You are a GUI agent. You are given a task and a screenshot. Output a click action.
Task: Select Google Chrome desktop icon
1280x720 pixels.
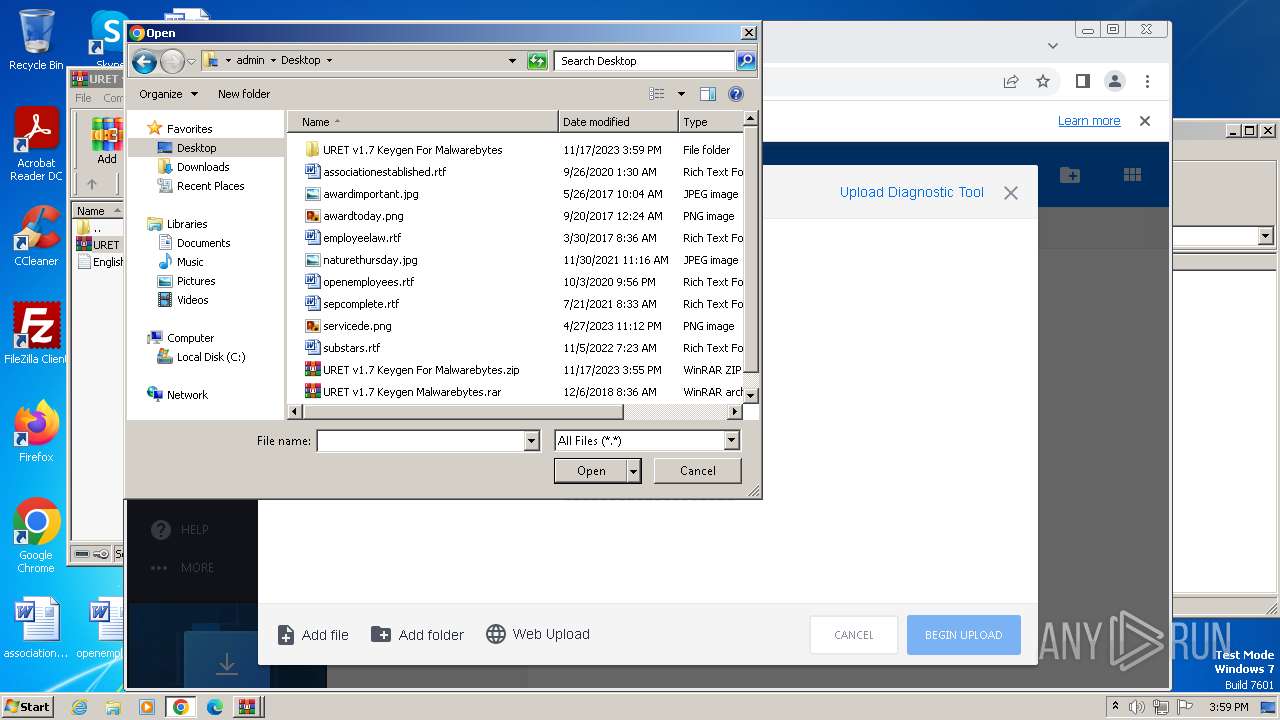36,535
